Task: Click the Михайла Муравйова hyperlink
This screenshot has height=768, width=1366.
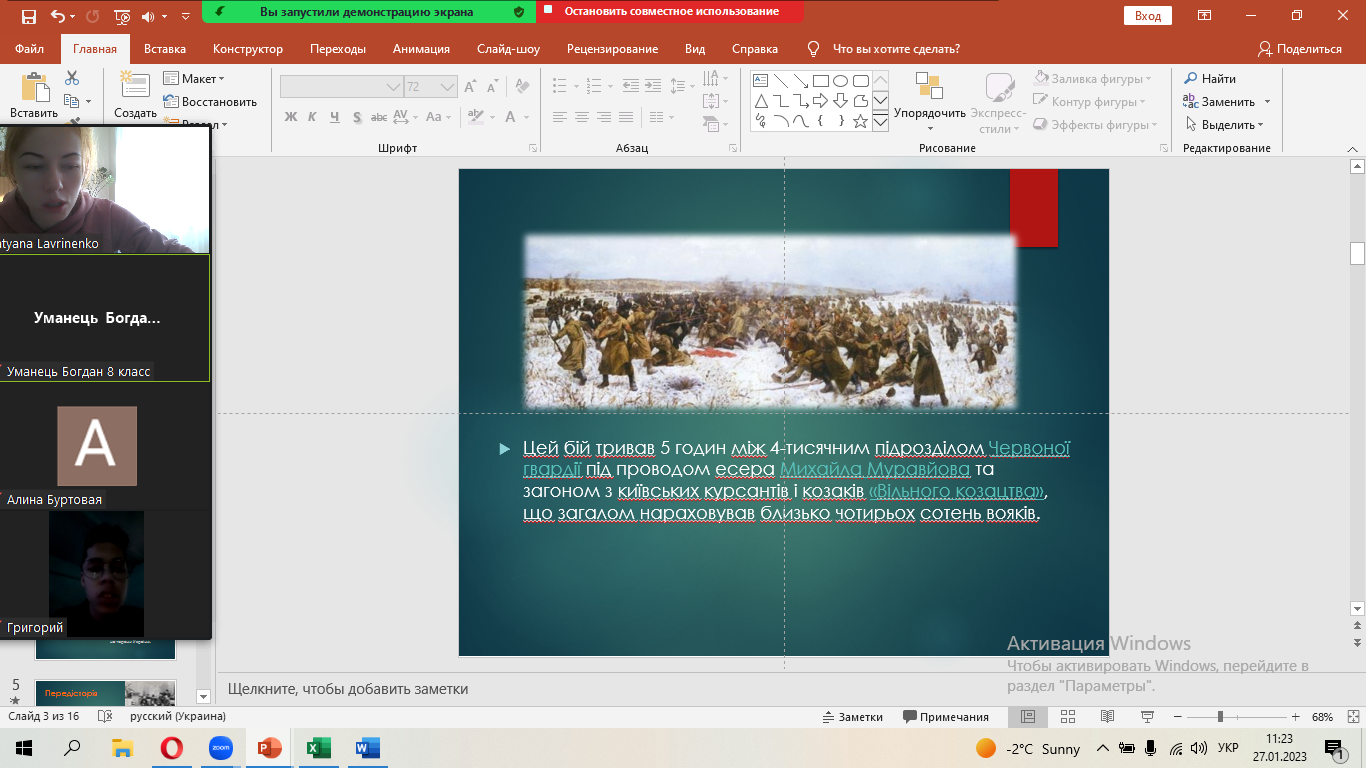Action: point(875,469)
